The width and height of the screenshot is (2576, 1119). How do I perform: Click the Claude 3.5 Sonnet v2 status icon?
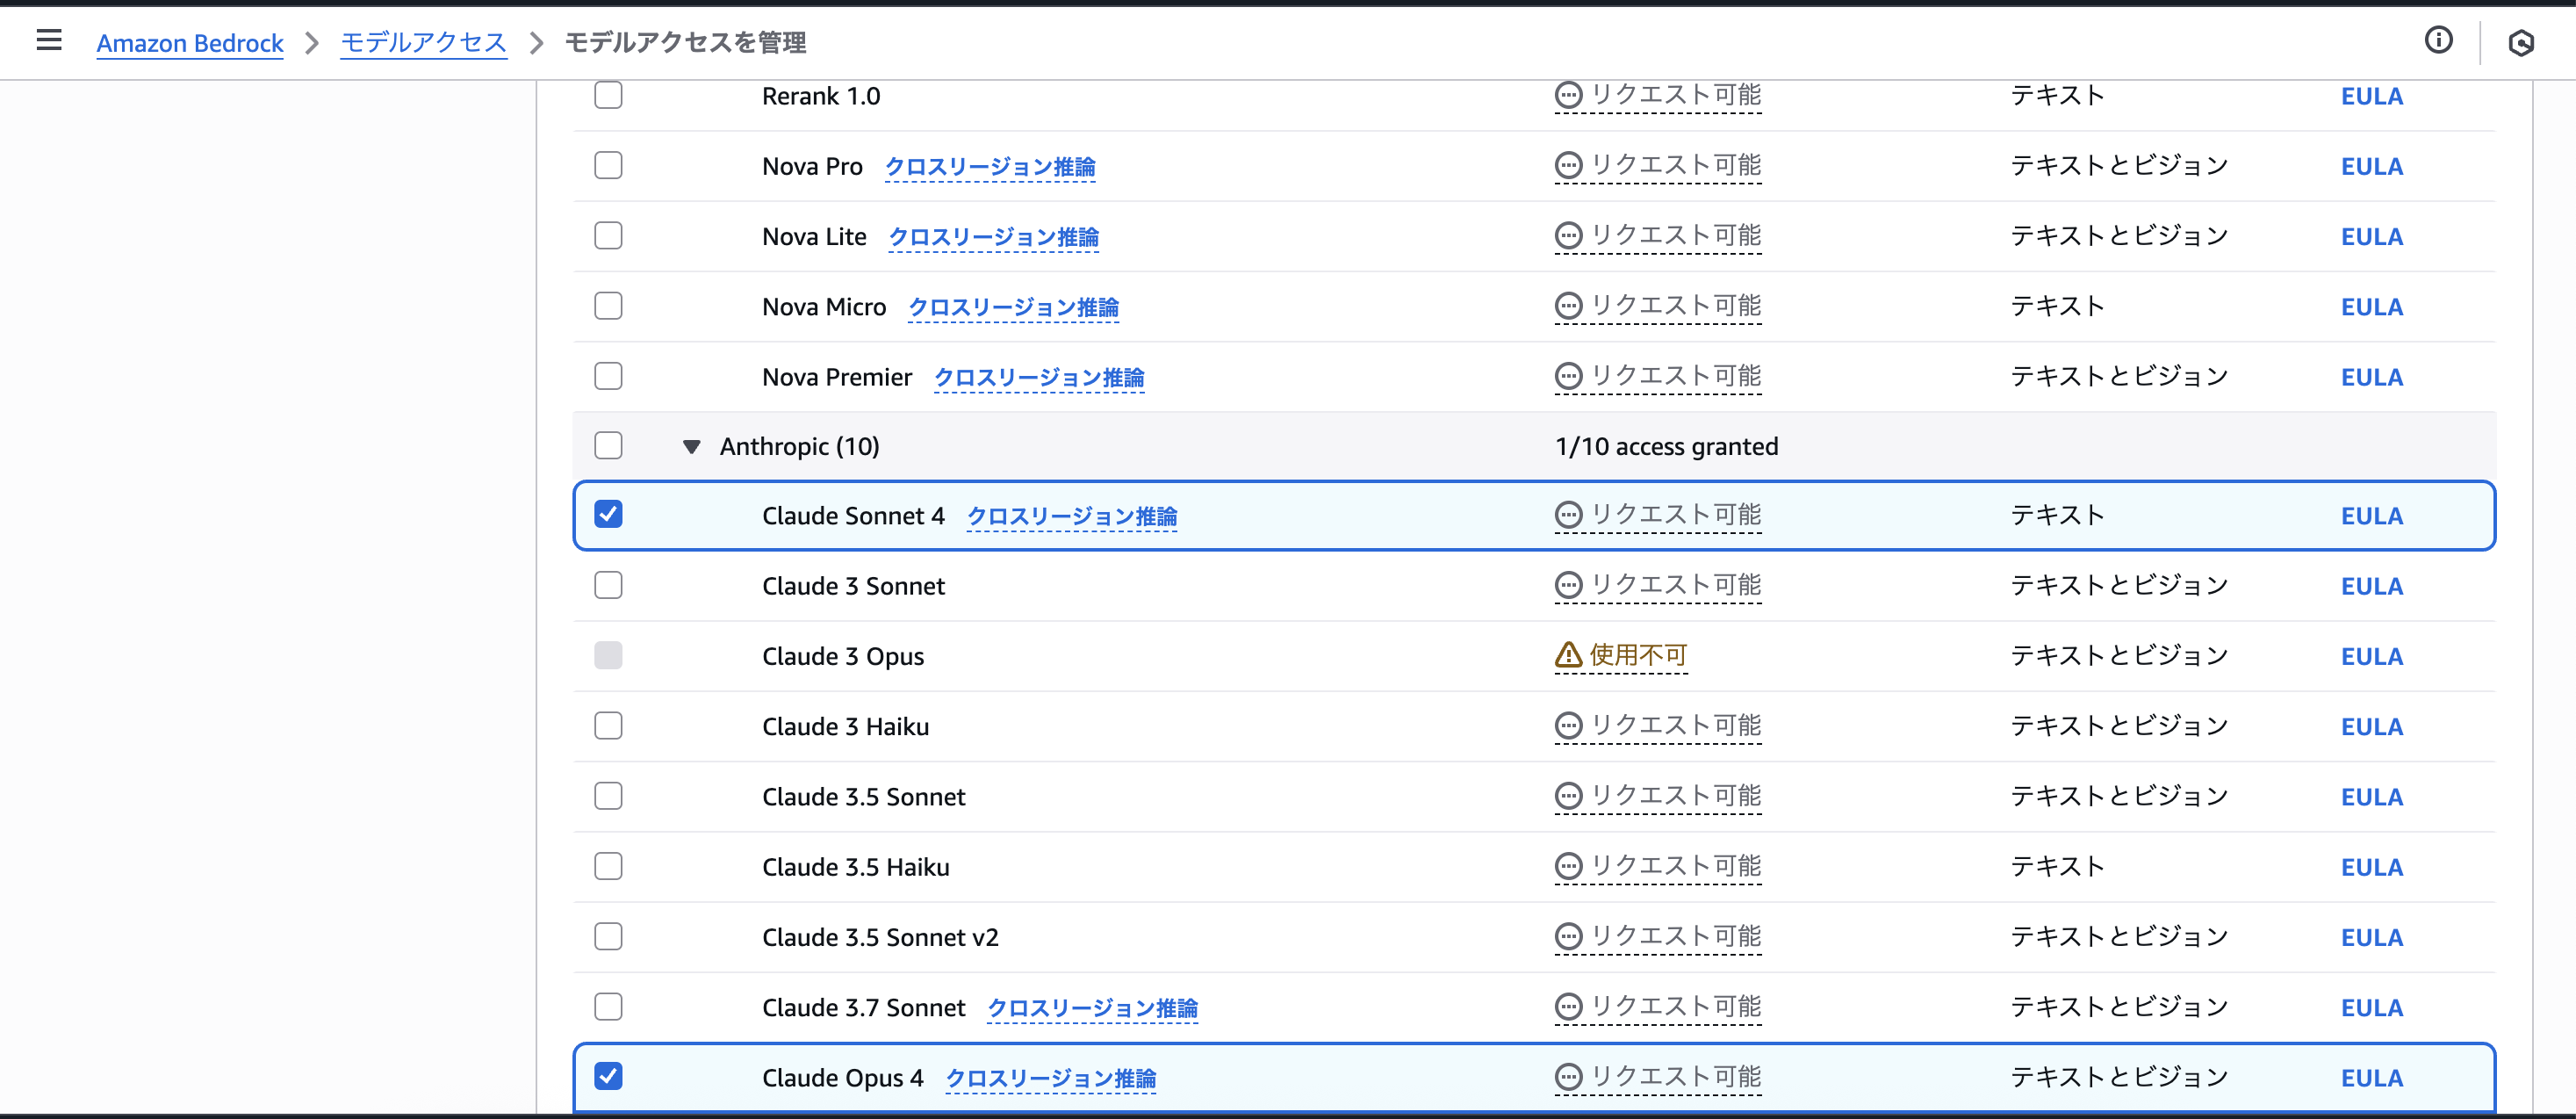[x=1567, y=937]
